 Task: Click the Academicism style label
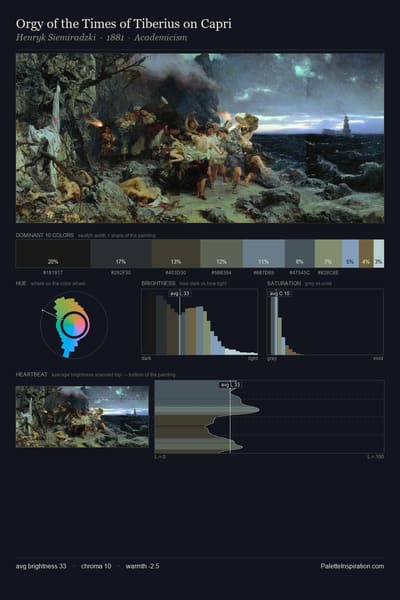(x=161, y=38)
